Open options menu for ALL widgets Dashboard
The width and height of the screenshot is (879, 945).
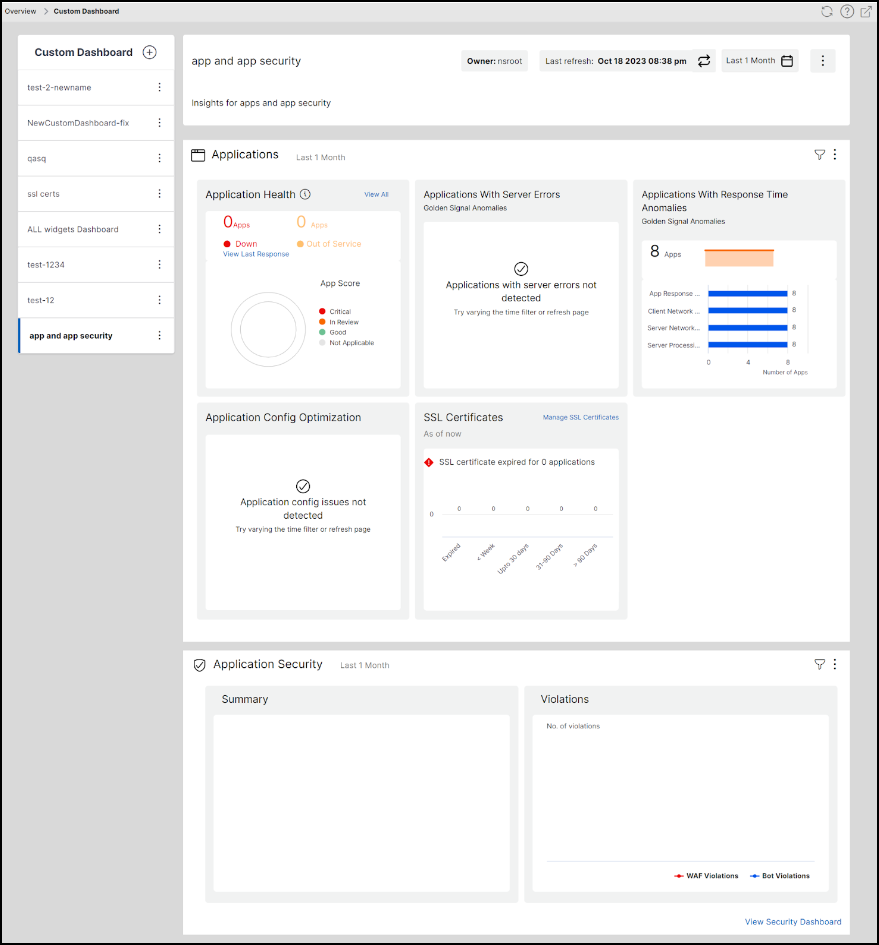(x=159, y=229)
